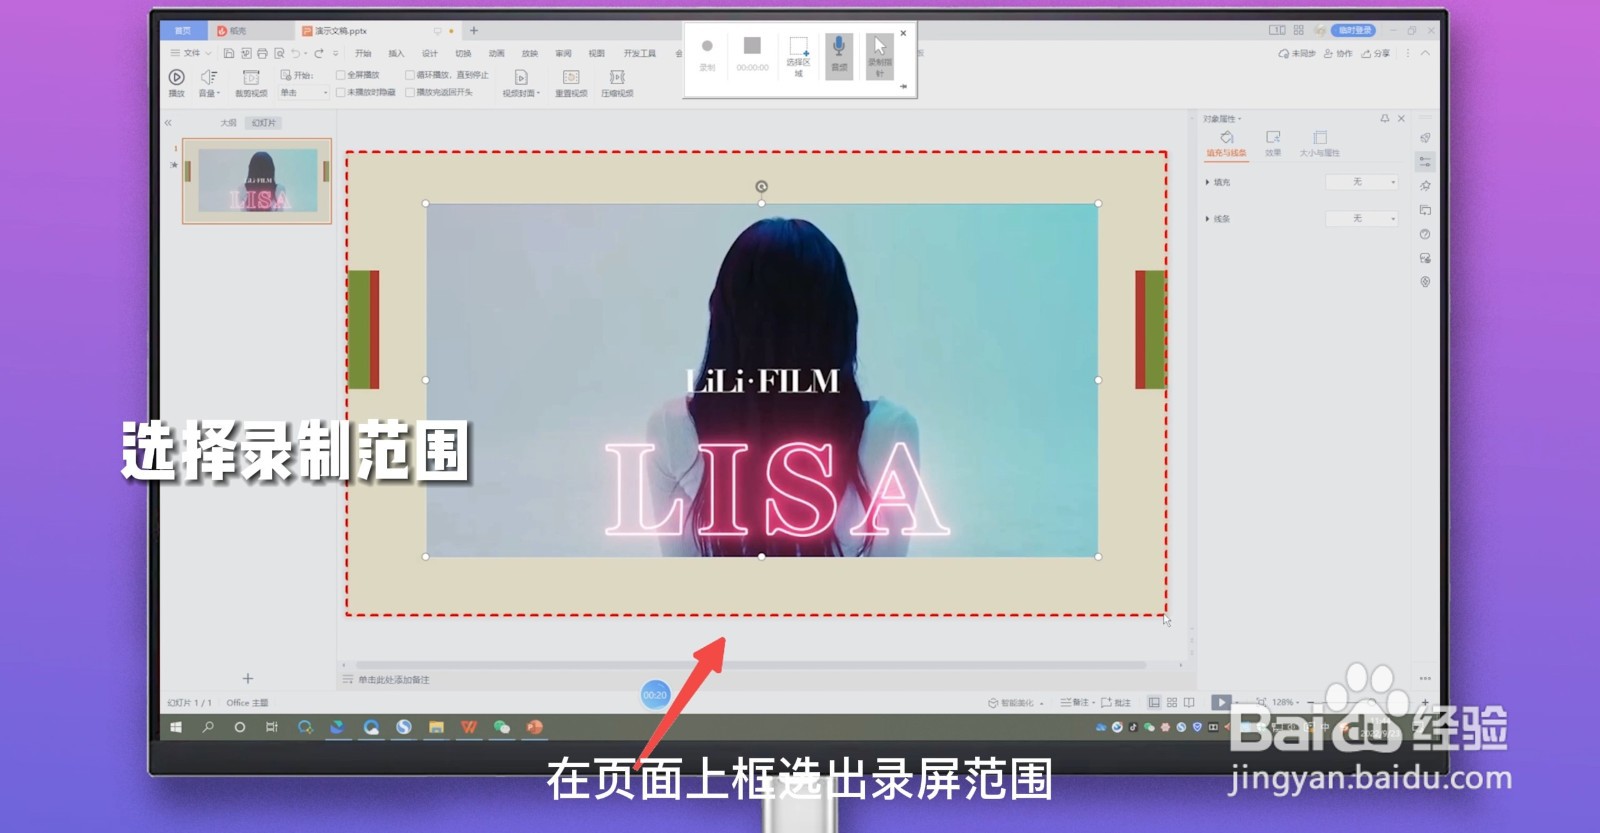Click the save icon in quick toolbar
1600x833 pixels.
(x=228, y=53)
